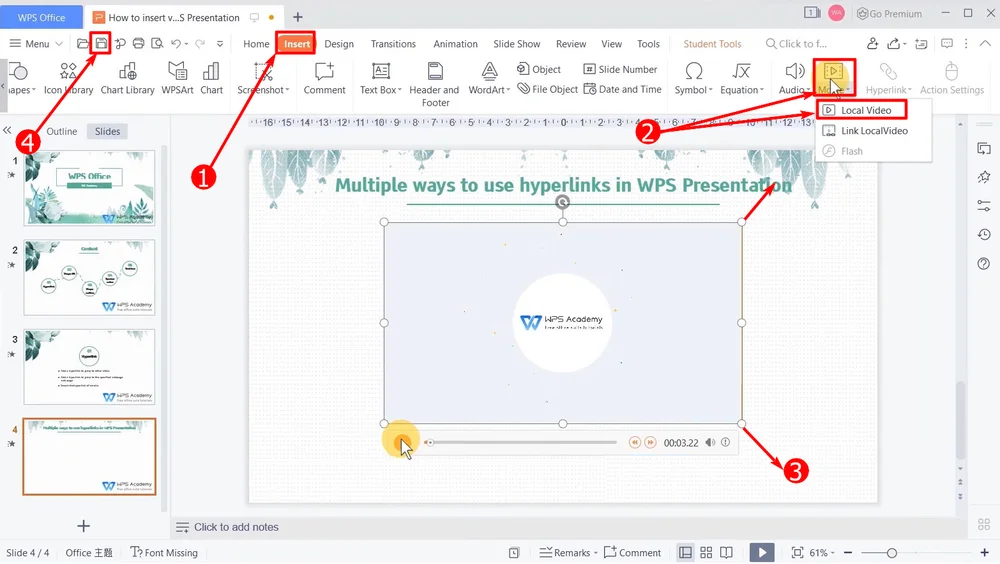Viewport: 1000px width, 564px height.
Task: Insert a Text Box from ribbon
Action: (379, 78)
